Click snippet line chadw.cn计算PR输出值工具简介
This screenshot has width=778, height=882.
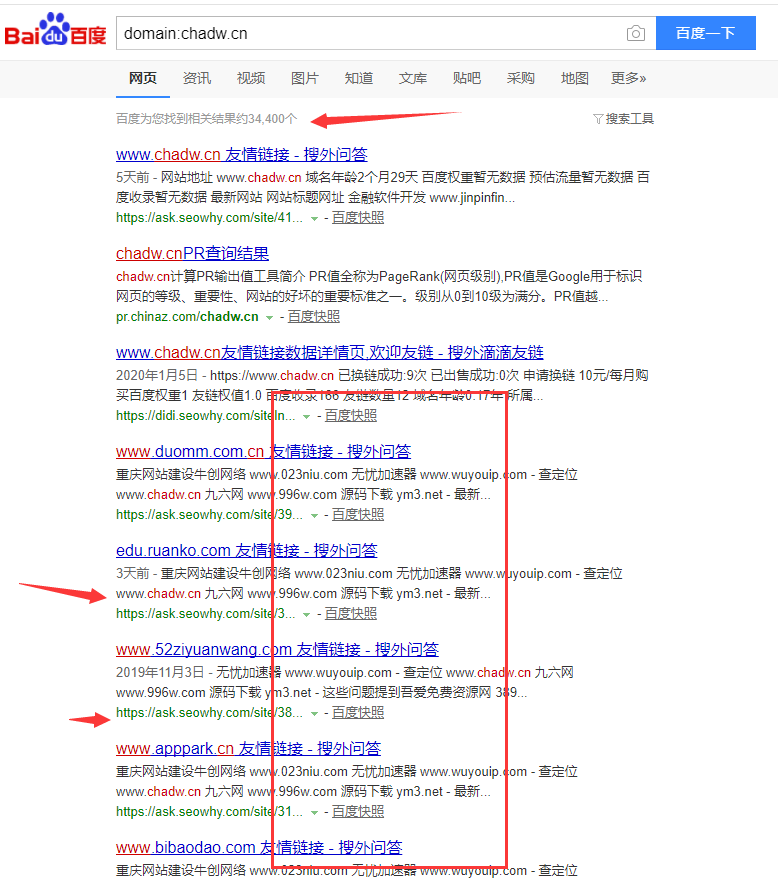click(x=379, y=276)
